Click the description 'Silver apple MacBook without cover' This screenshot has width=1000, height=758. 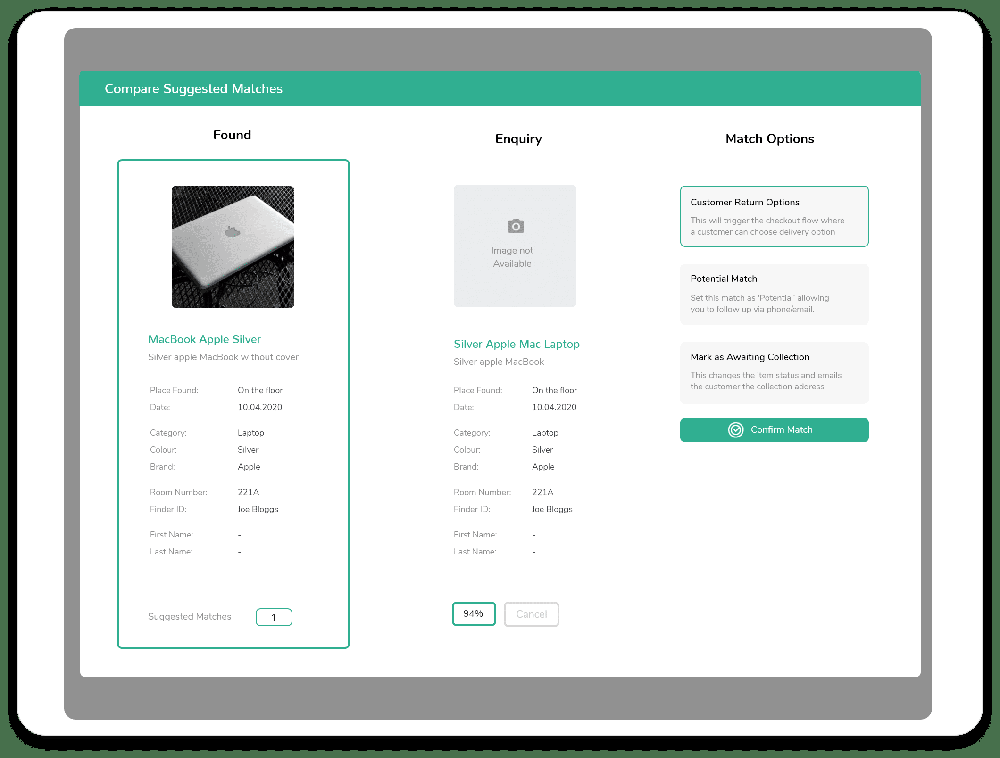223,357
